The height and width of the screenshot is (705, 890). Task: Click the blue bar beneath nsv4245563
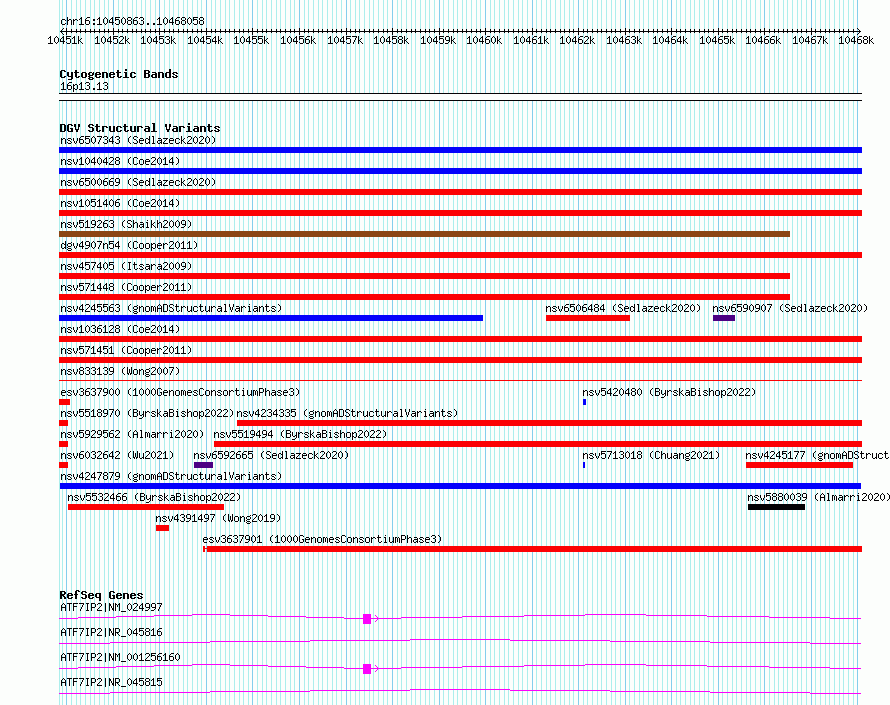pyautogui.click(x=271, y=318)
